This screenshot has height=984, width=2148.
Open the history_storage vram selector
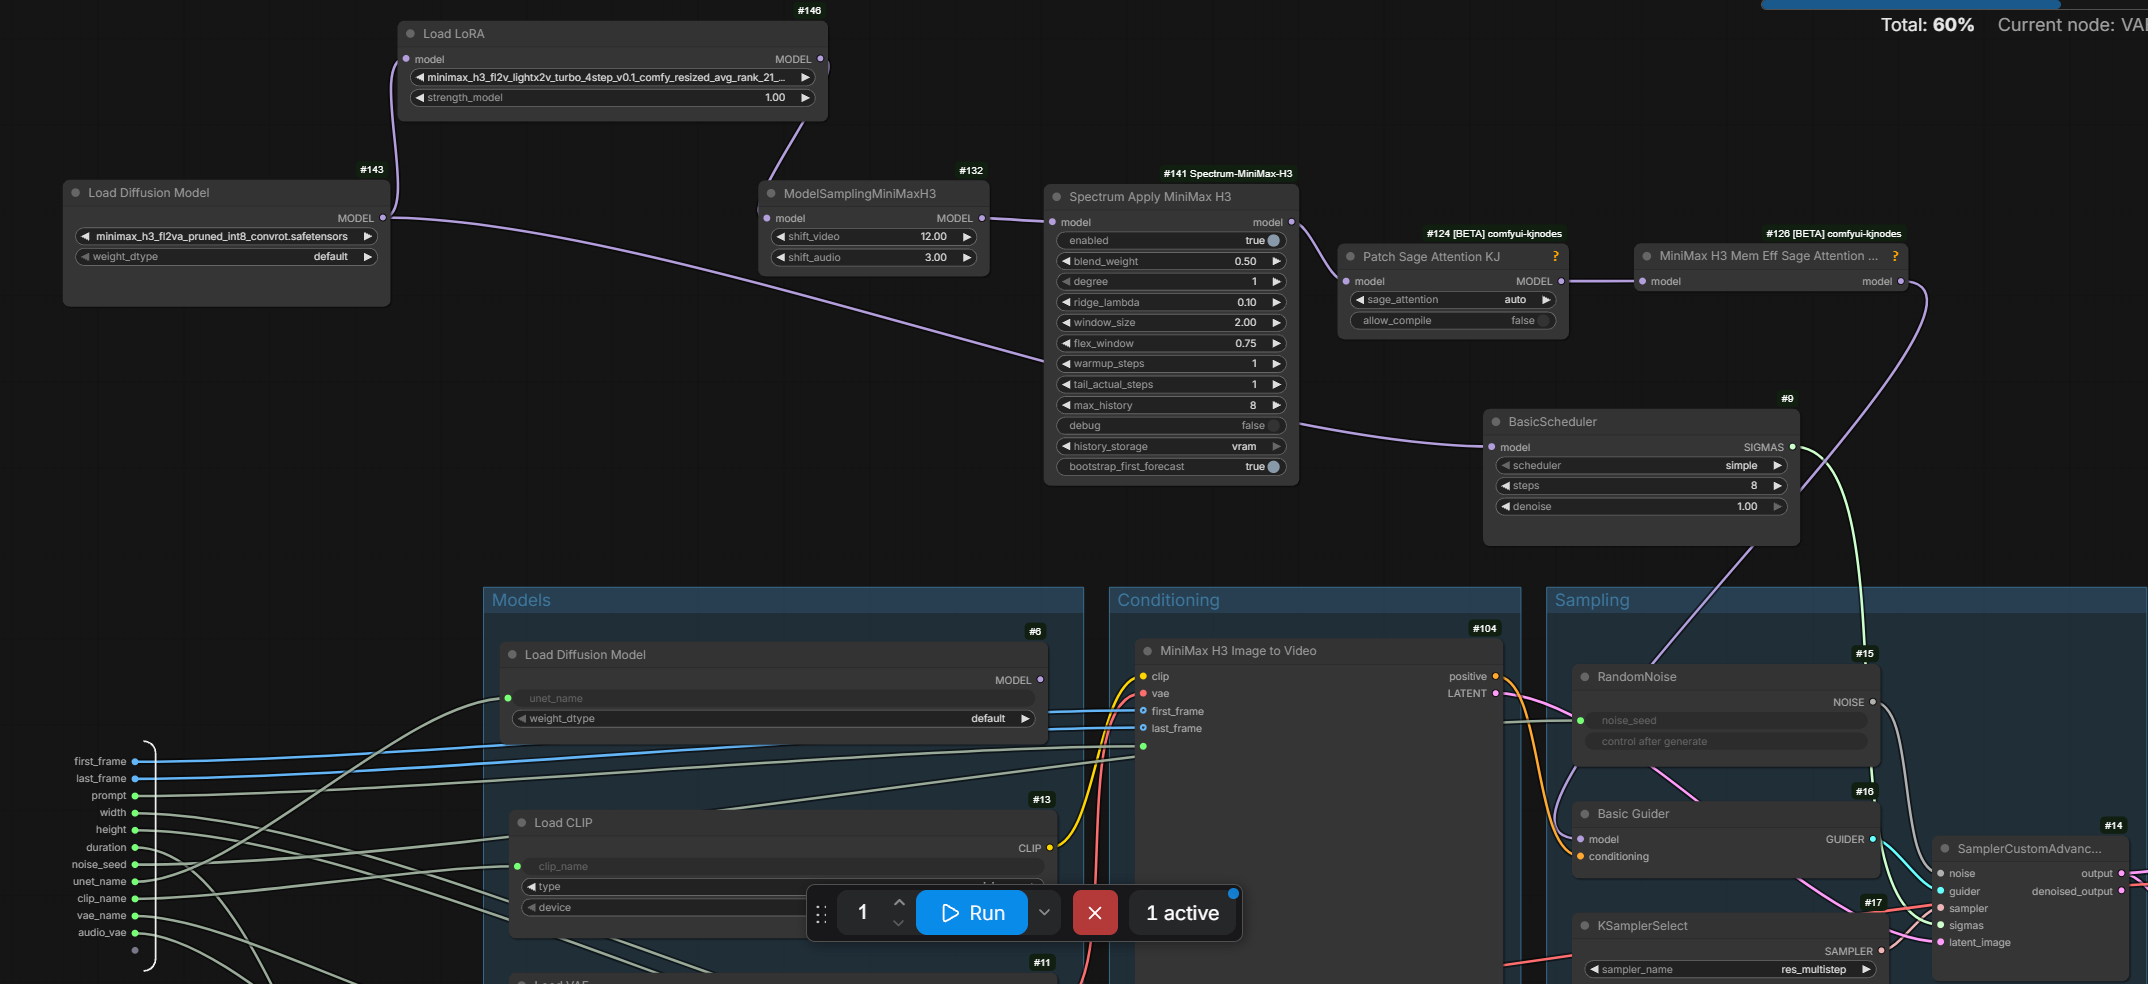pyautogui.click(x=1171, y=447)
